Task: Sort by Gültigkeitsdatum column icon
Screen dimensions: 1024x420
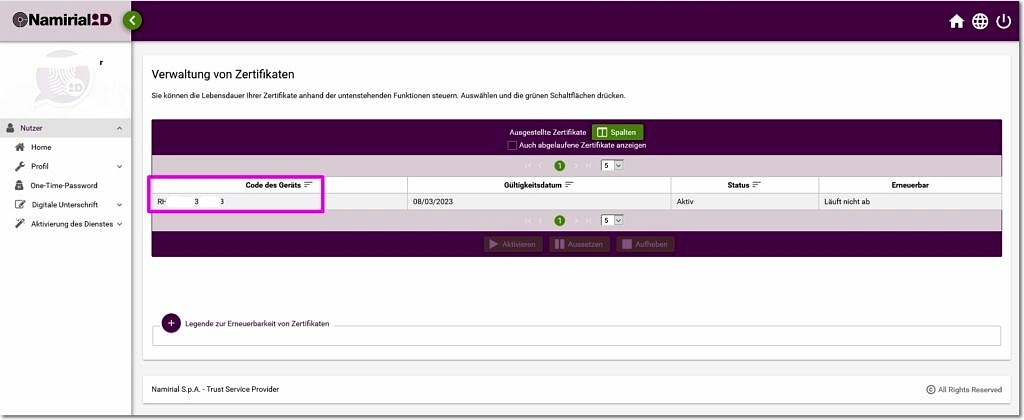Action: (569, 185)
